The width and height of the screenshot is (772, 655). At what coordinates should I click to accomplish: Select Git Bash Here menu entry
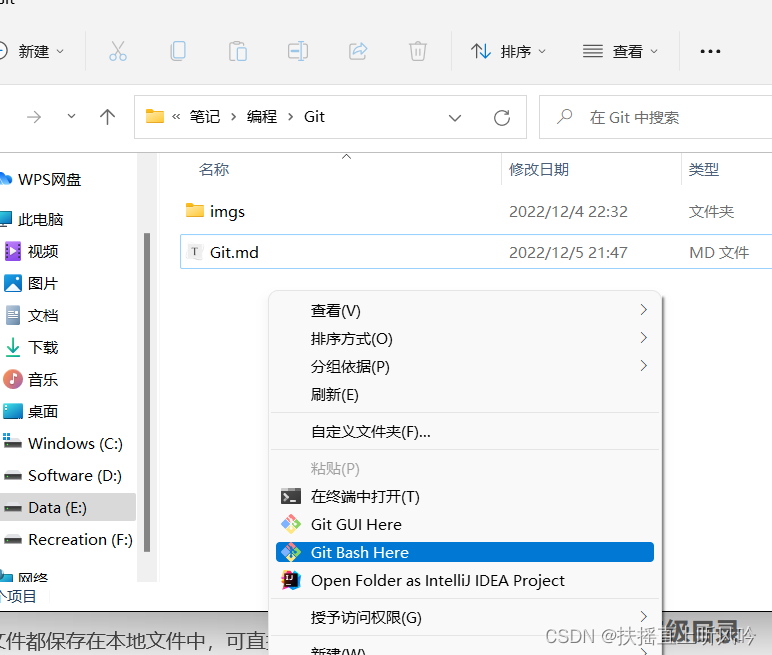click(x=464, y=552)
